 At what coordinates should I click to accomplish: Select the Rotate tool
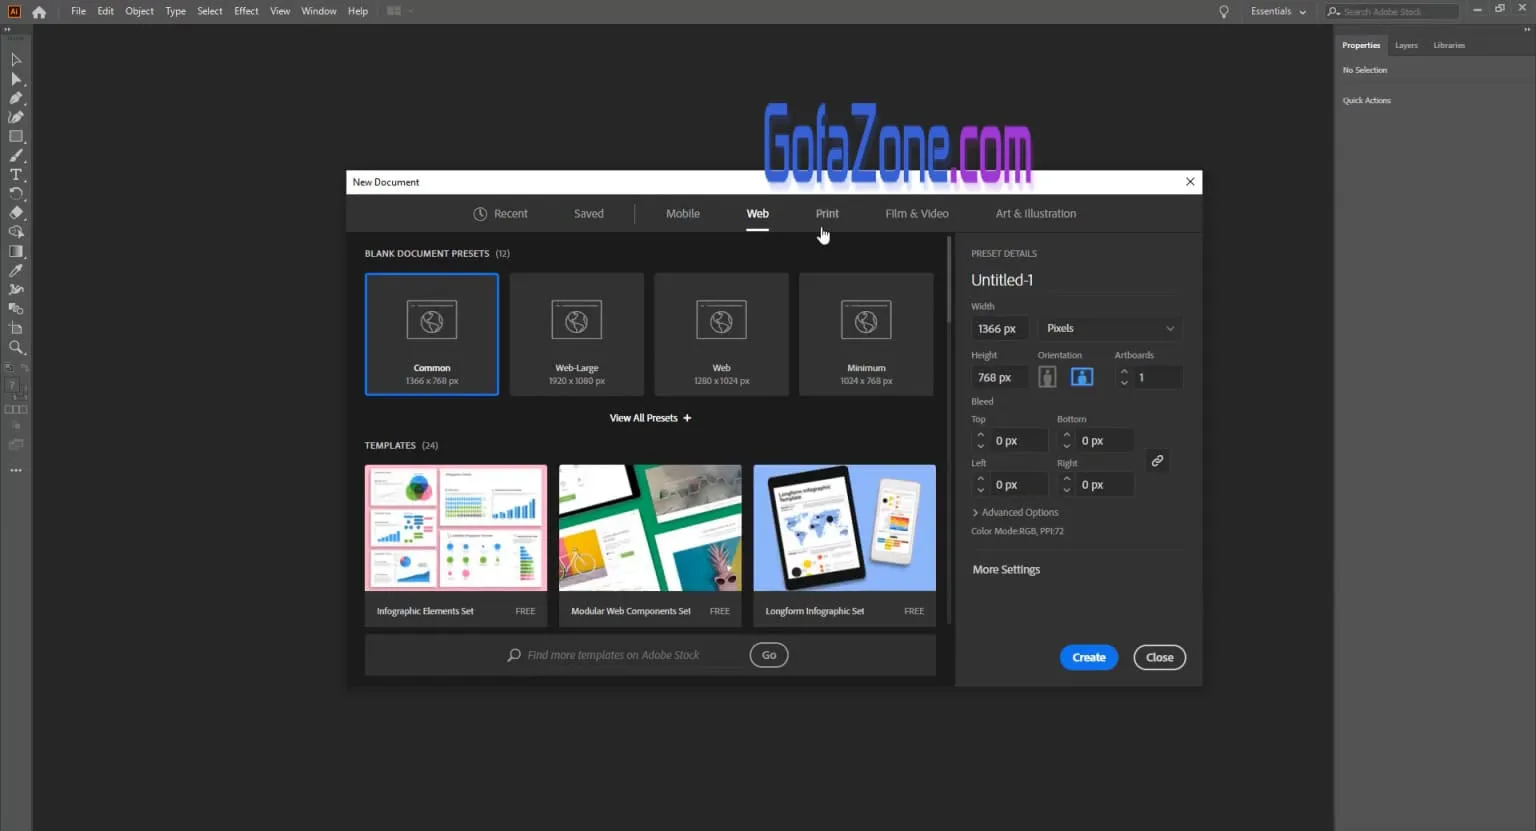(x=16, y=193)
